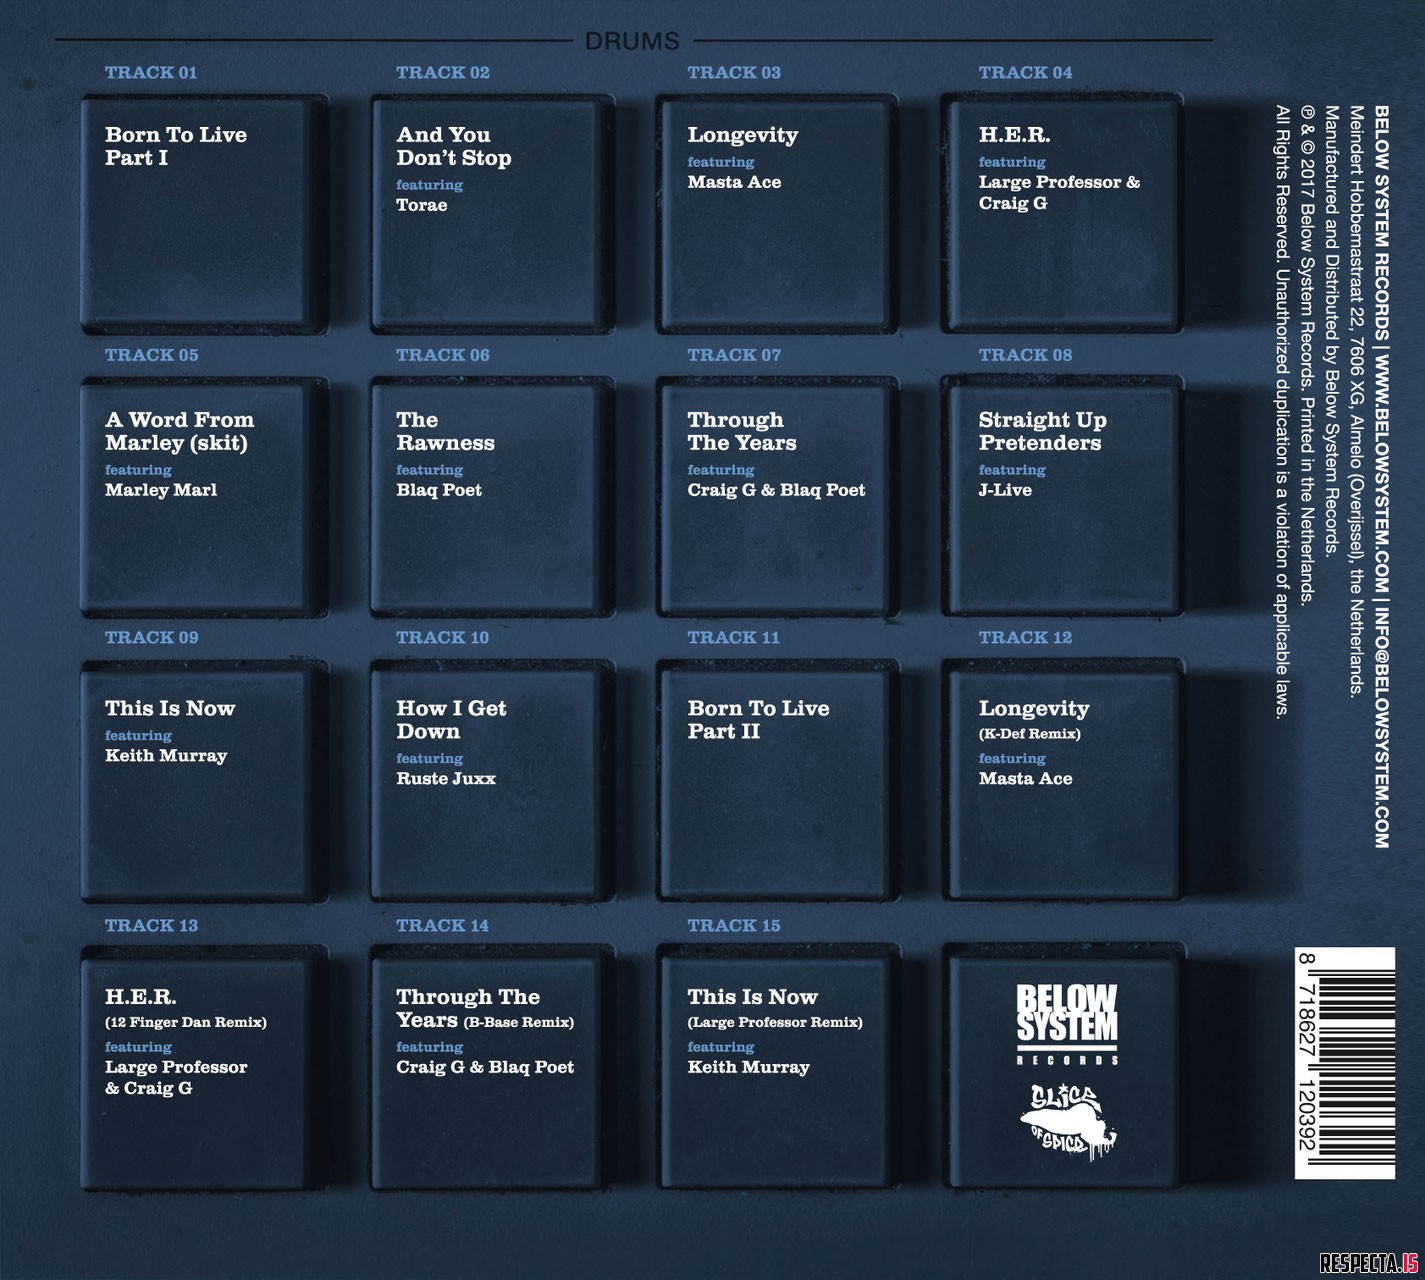Click 'Through The Years' title under Track 07
Image resolution: width=1425 pixels, height=1280 pixels.
point(742,431)
